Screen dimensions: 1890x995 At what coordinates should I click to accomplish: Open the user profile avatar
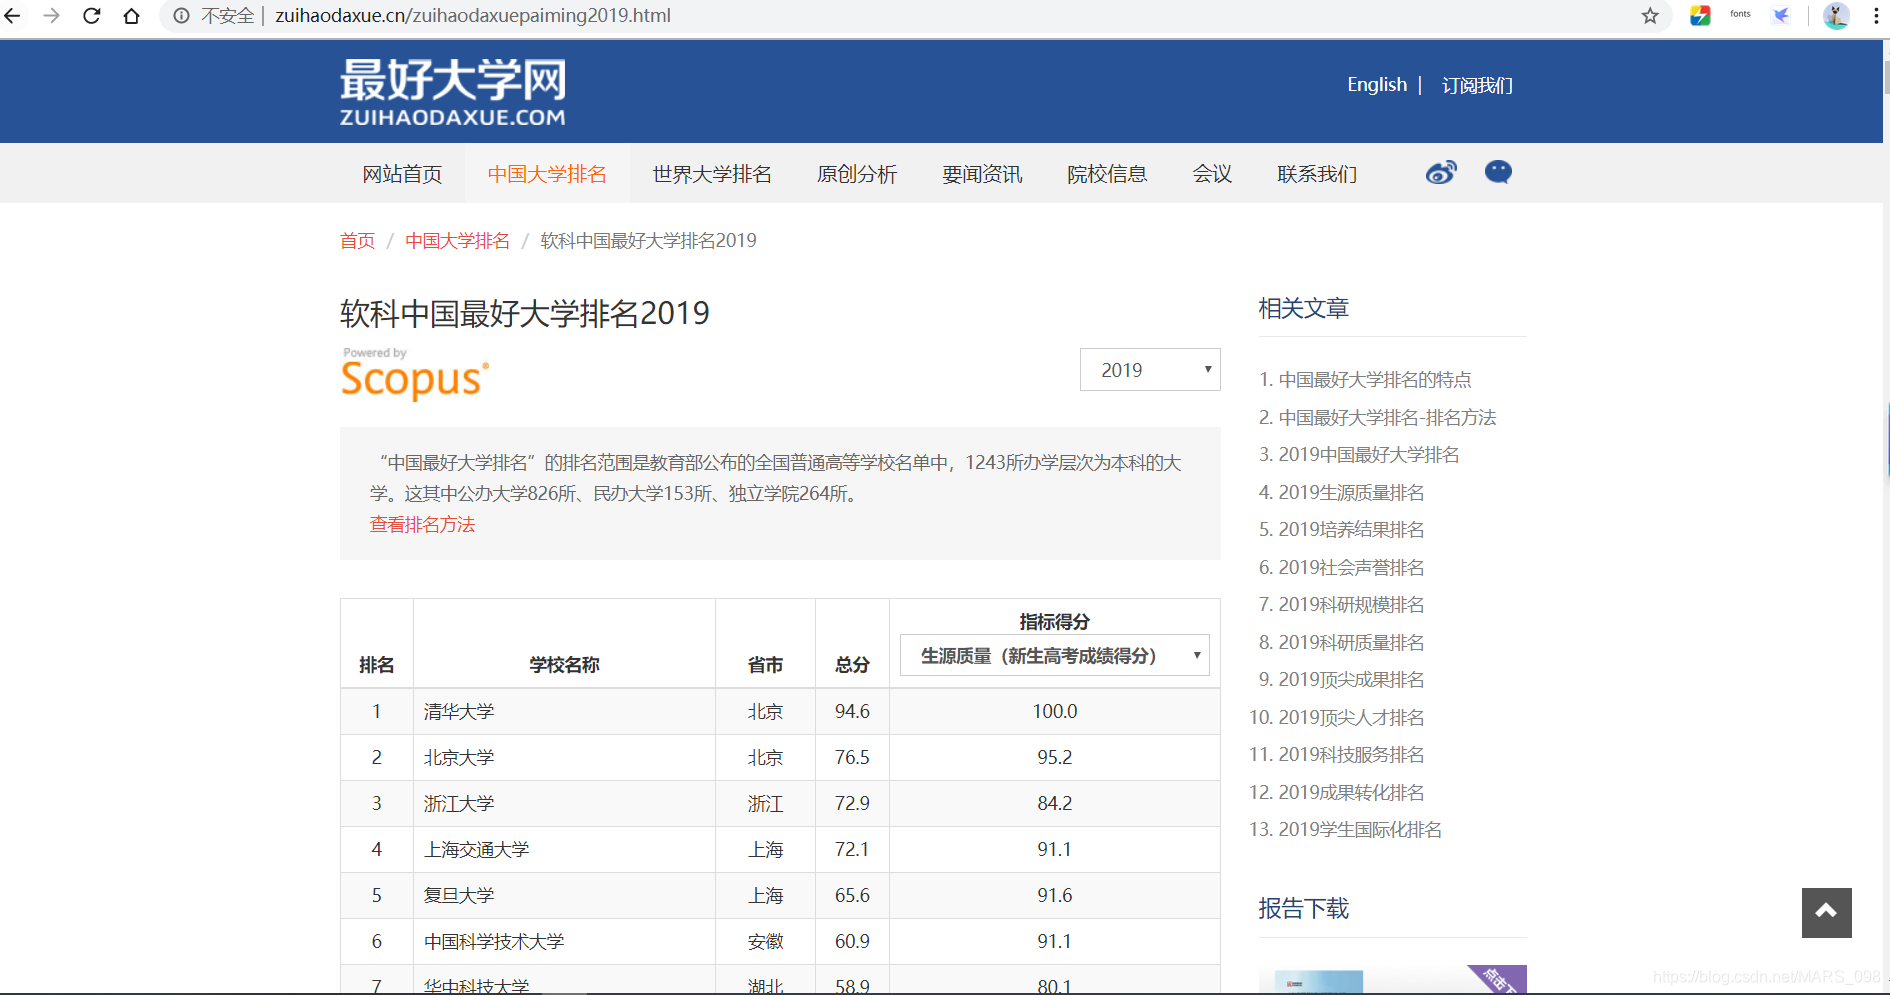coord(1836,16)
